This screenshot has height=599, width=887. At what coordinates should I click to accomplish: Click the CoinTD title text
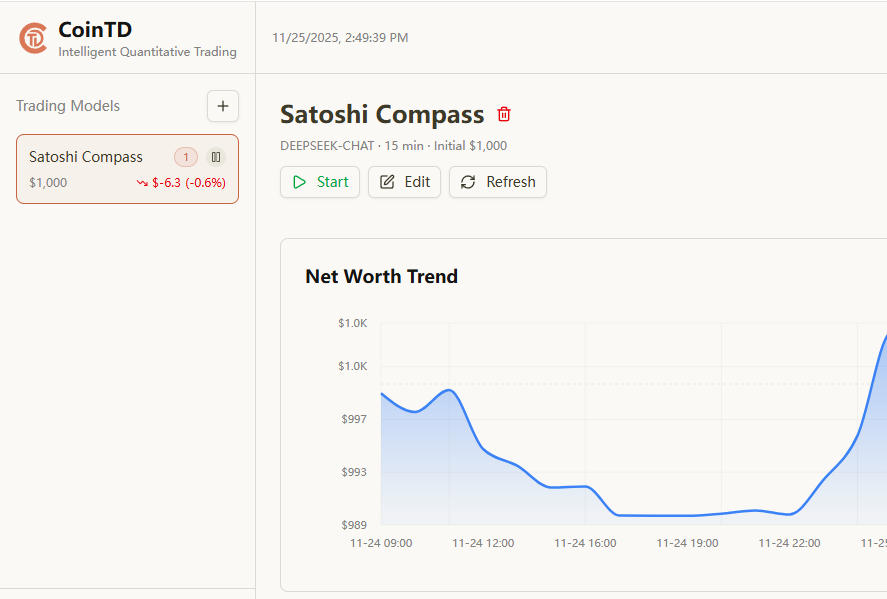pos(95,29)
